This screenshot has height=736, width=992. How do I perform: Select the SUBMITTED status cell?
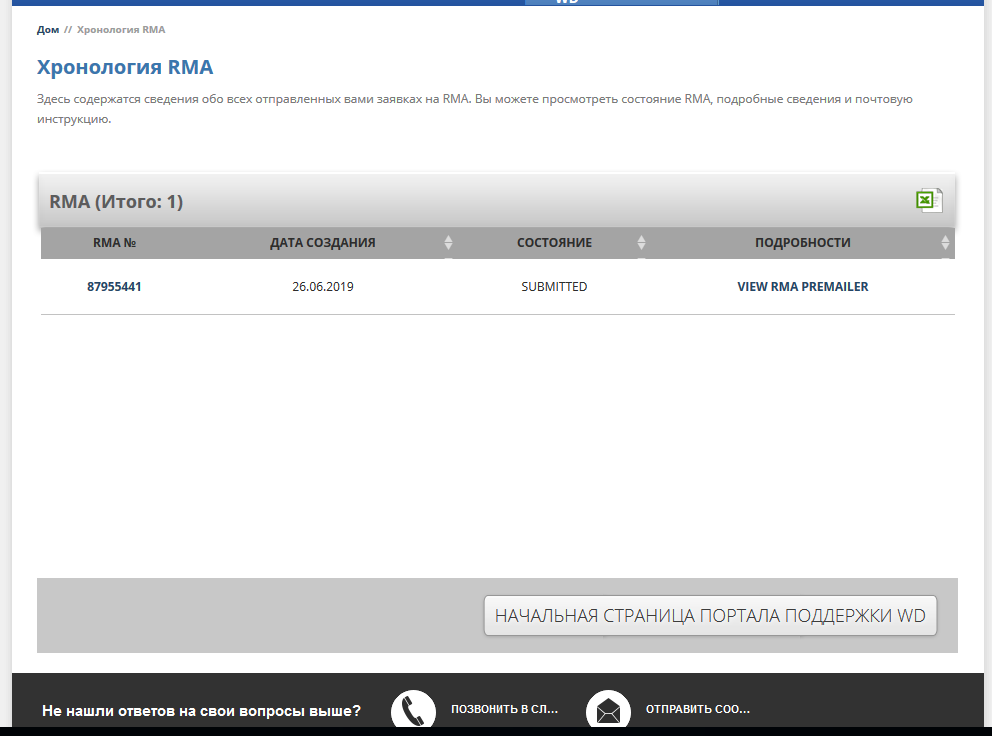[554, 287]
